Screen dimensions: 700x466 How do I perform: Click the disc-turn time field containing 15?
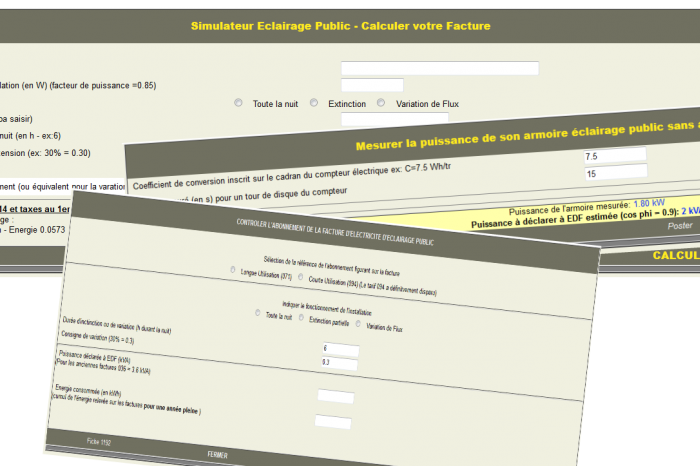pos(616,172)
